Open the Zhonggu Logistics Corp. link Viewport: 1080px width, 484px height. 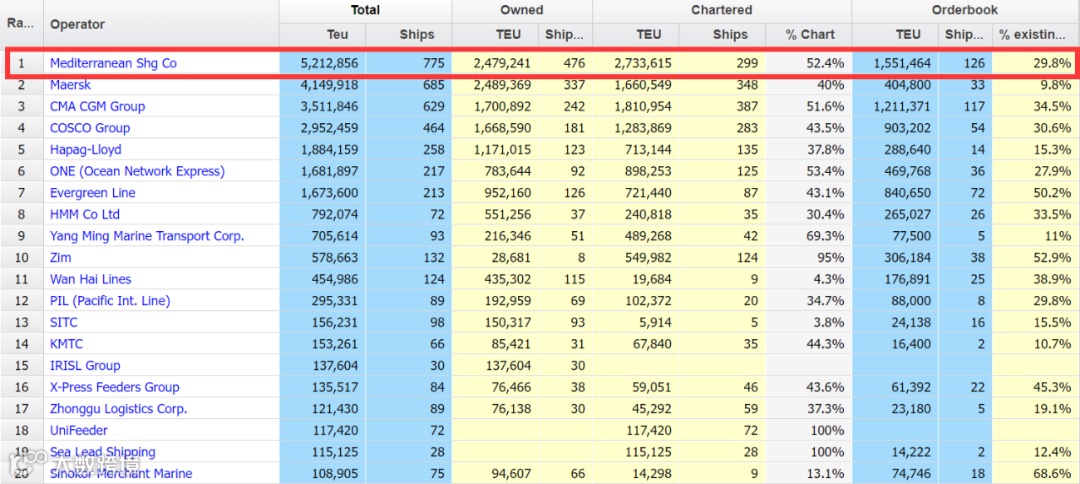118,408
